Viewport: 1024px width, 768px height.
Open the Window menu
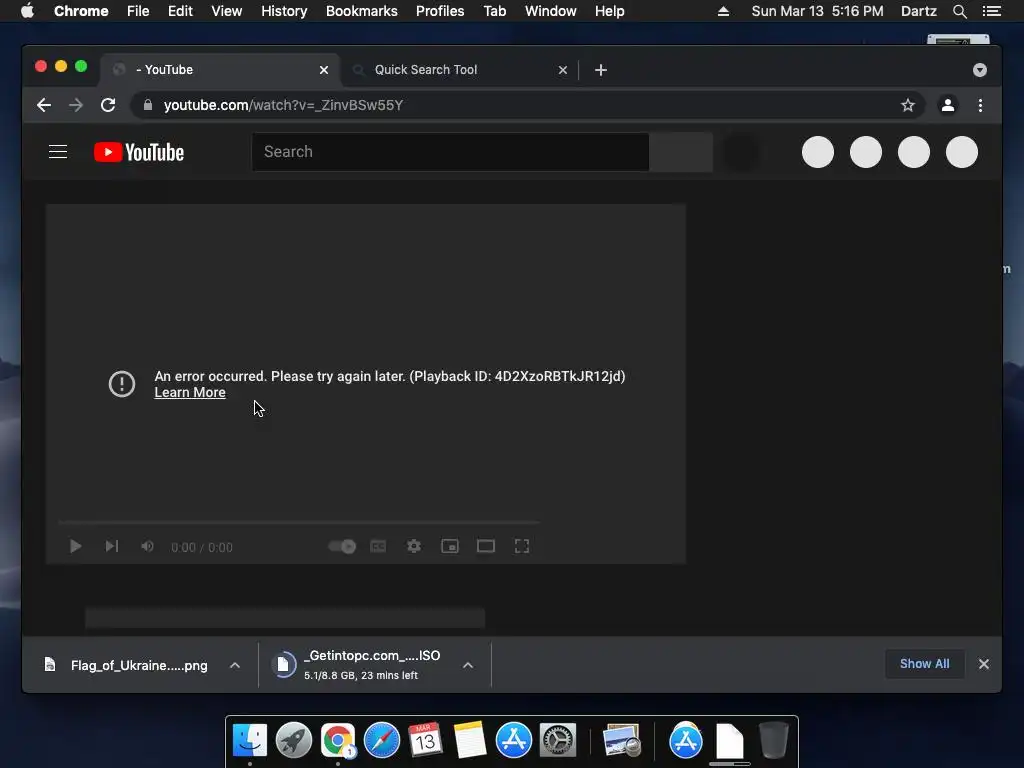coord(551,11)
